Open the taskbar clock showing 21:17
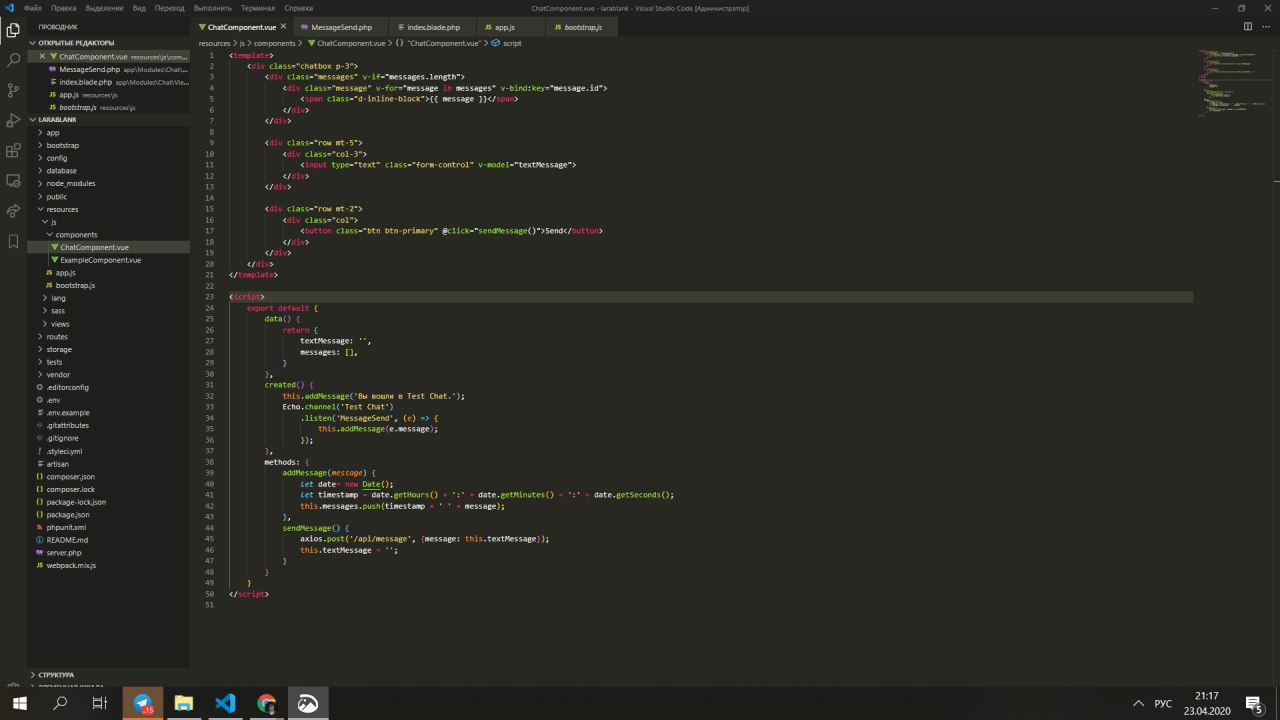Image resolution: width=1280 pixels, height=720 pixels. [1207, 703]
